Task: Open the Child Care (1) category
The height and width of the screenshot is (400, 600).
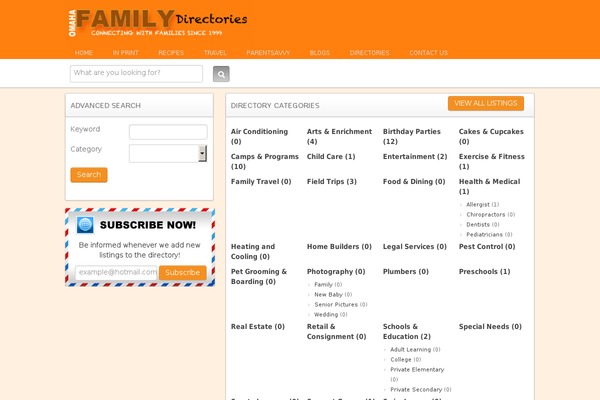Action: click(x=331, y=157)
